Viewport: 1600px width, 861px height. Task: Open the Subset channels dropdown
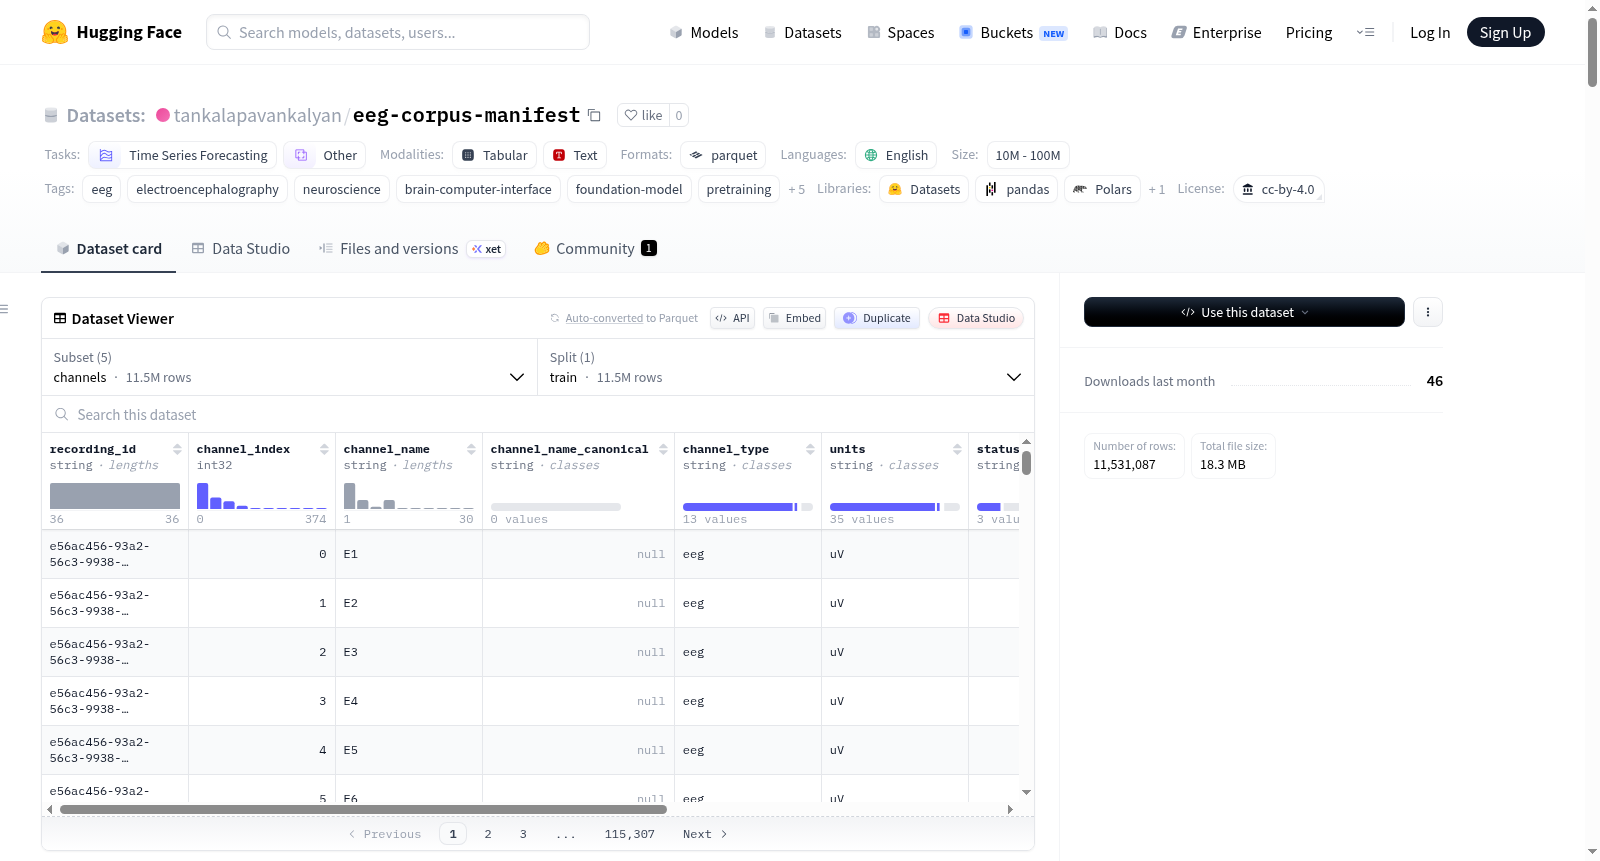click(x=289, y=367)
